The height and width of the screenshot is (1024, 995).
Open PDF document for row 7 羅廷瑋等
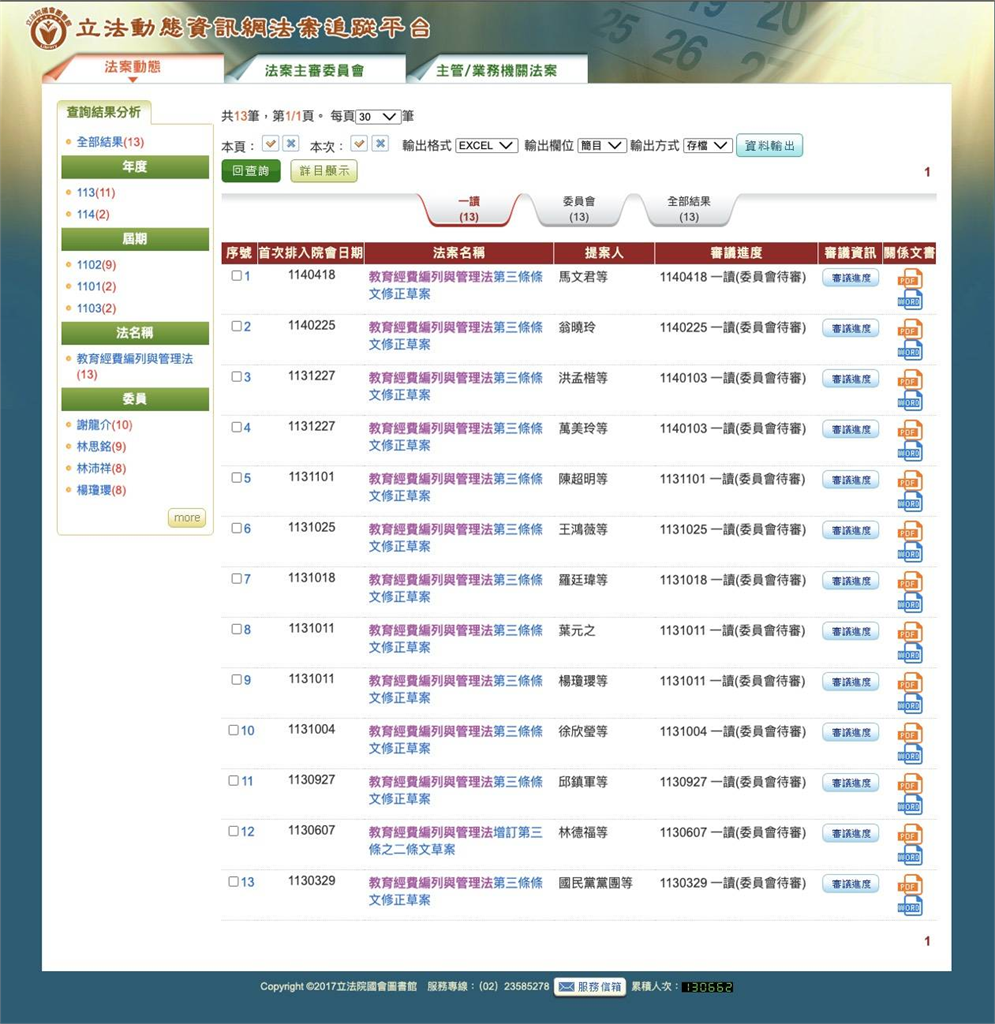(909, 582)
